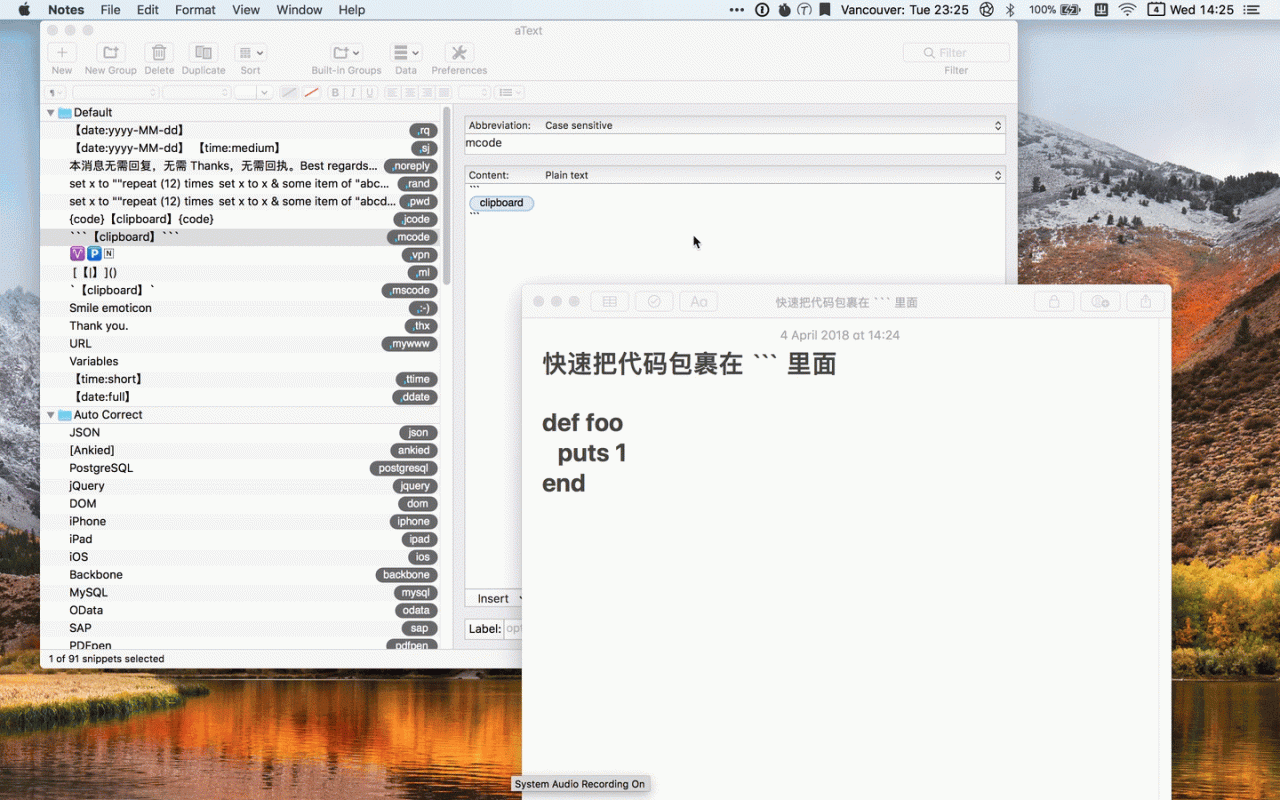Click the share icon in Notes window

point(1146,301)
